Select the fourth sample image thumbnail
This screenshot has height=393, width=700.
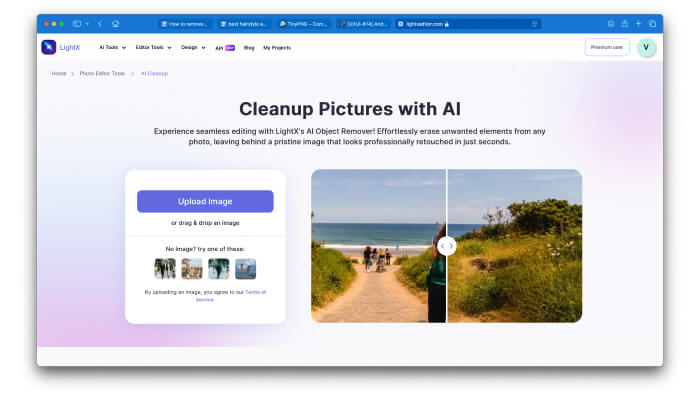pos(246,269)
